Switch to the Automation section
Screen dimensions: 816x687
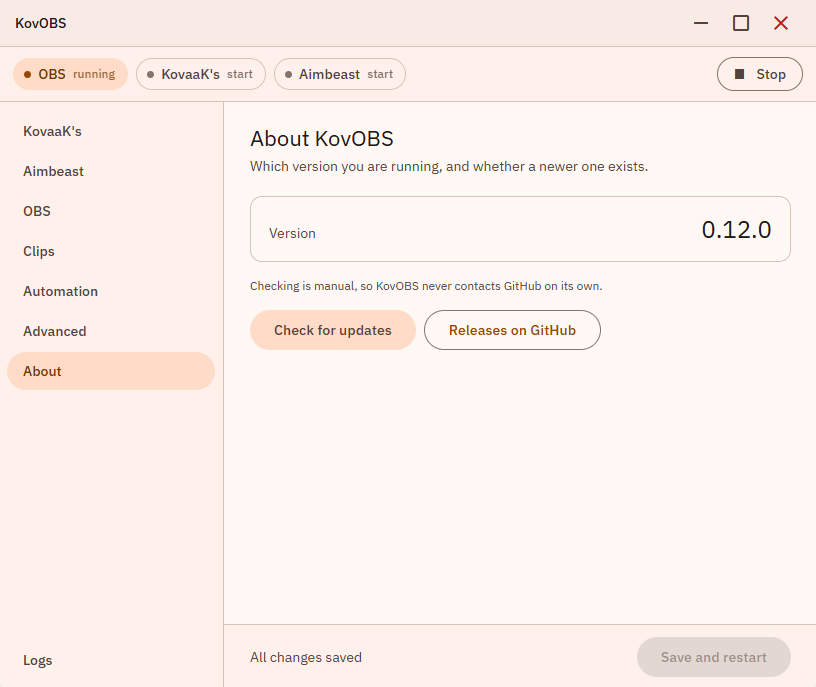111,291
